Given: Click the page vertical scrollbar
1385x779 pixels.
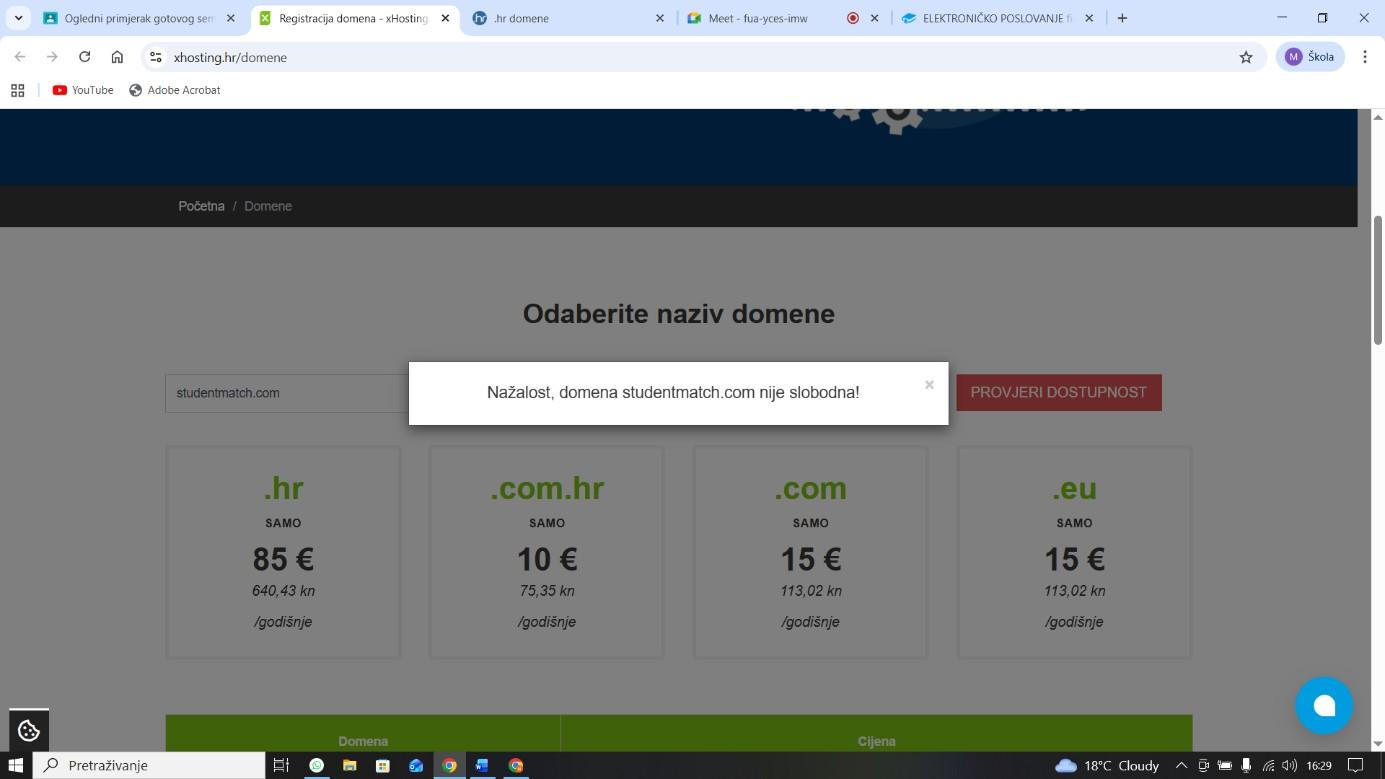Looking at the screenshot, I should click(x=1377, y=281).
